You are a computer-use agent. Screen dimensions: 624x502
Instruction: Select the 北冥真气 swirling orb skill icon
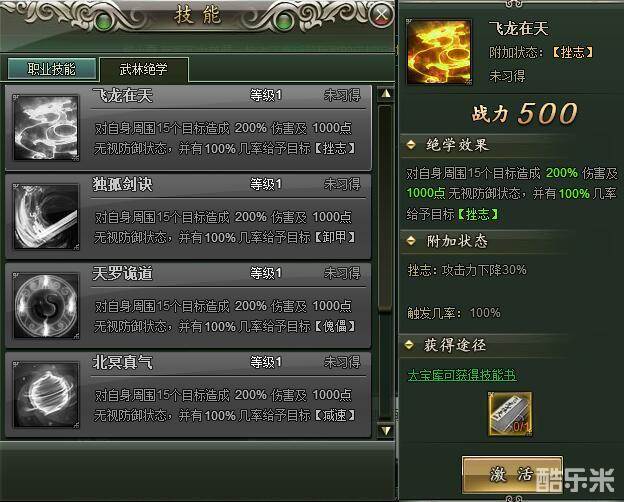tap(46, 395)
